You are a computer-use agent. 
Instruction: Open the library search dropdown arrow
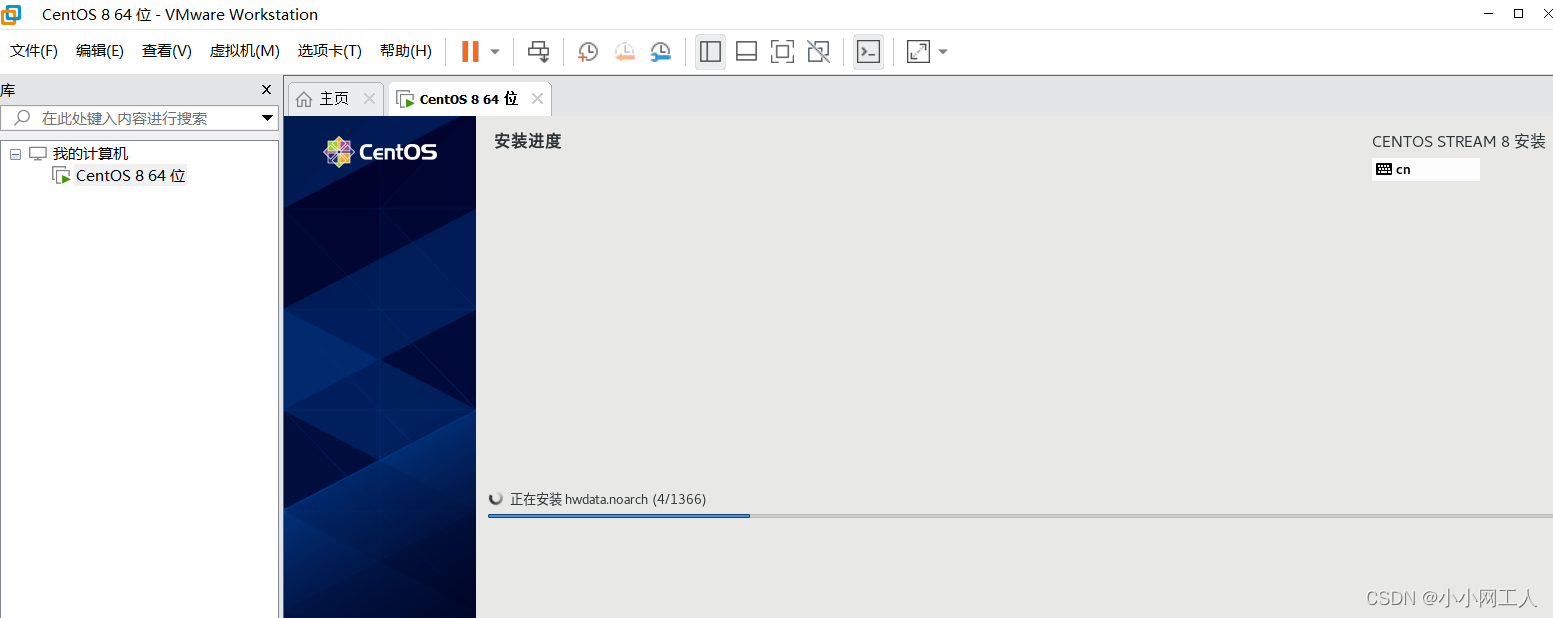tap(267, 118)
